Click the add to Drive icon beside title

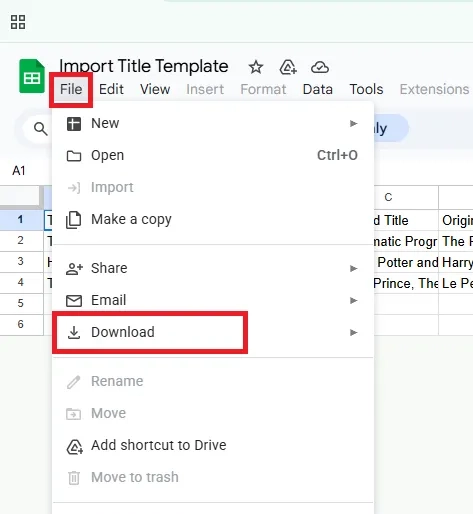coord(288,67)
